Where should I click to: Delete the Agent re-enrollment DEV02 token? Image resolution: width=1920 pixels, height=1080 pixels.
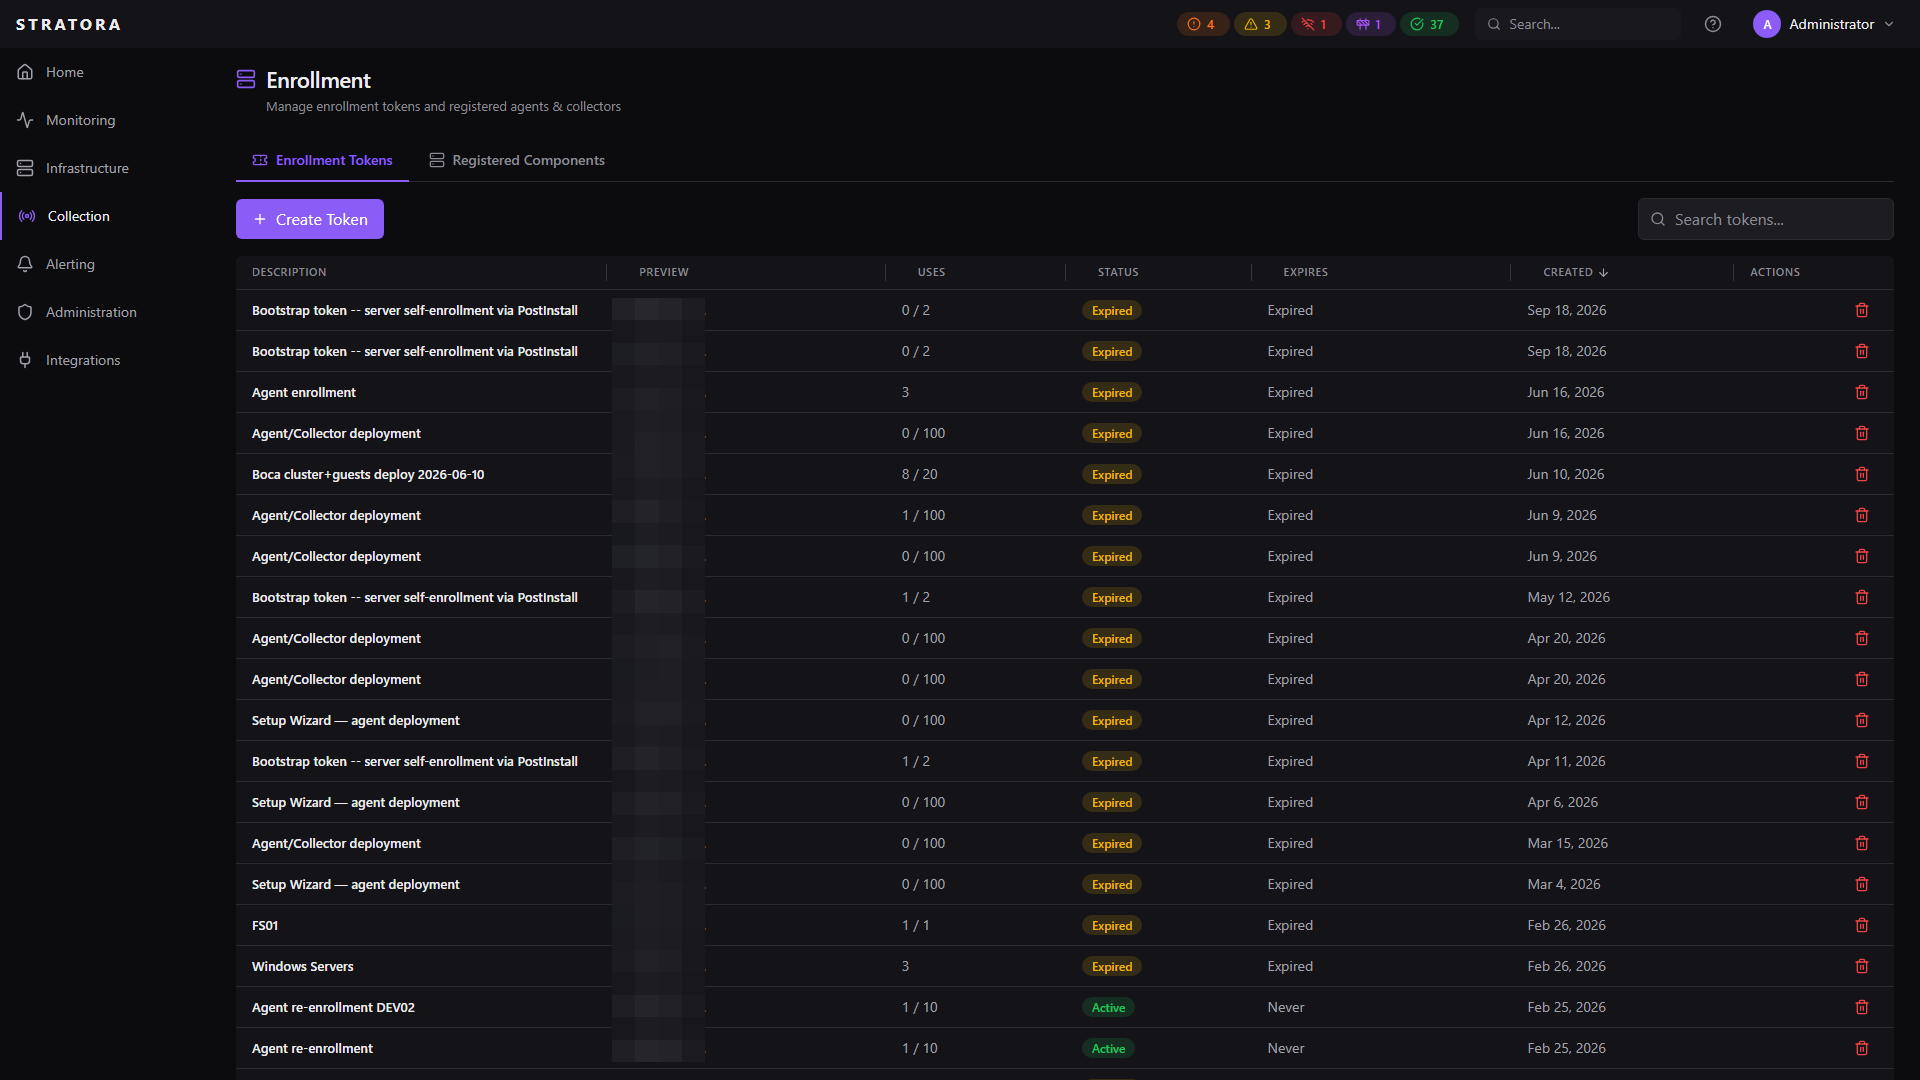1862,1007
